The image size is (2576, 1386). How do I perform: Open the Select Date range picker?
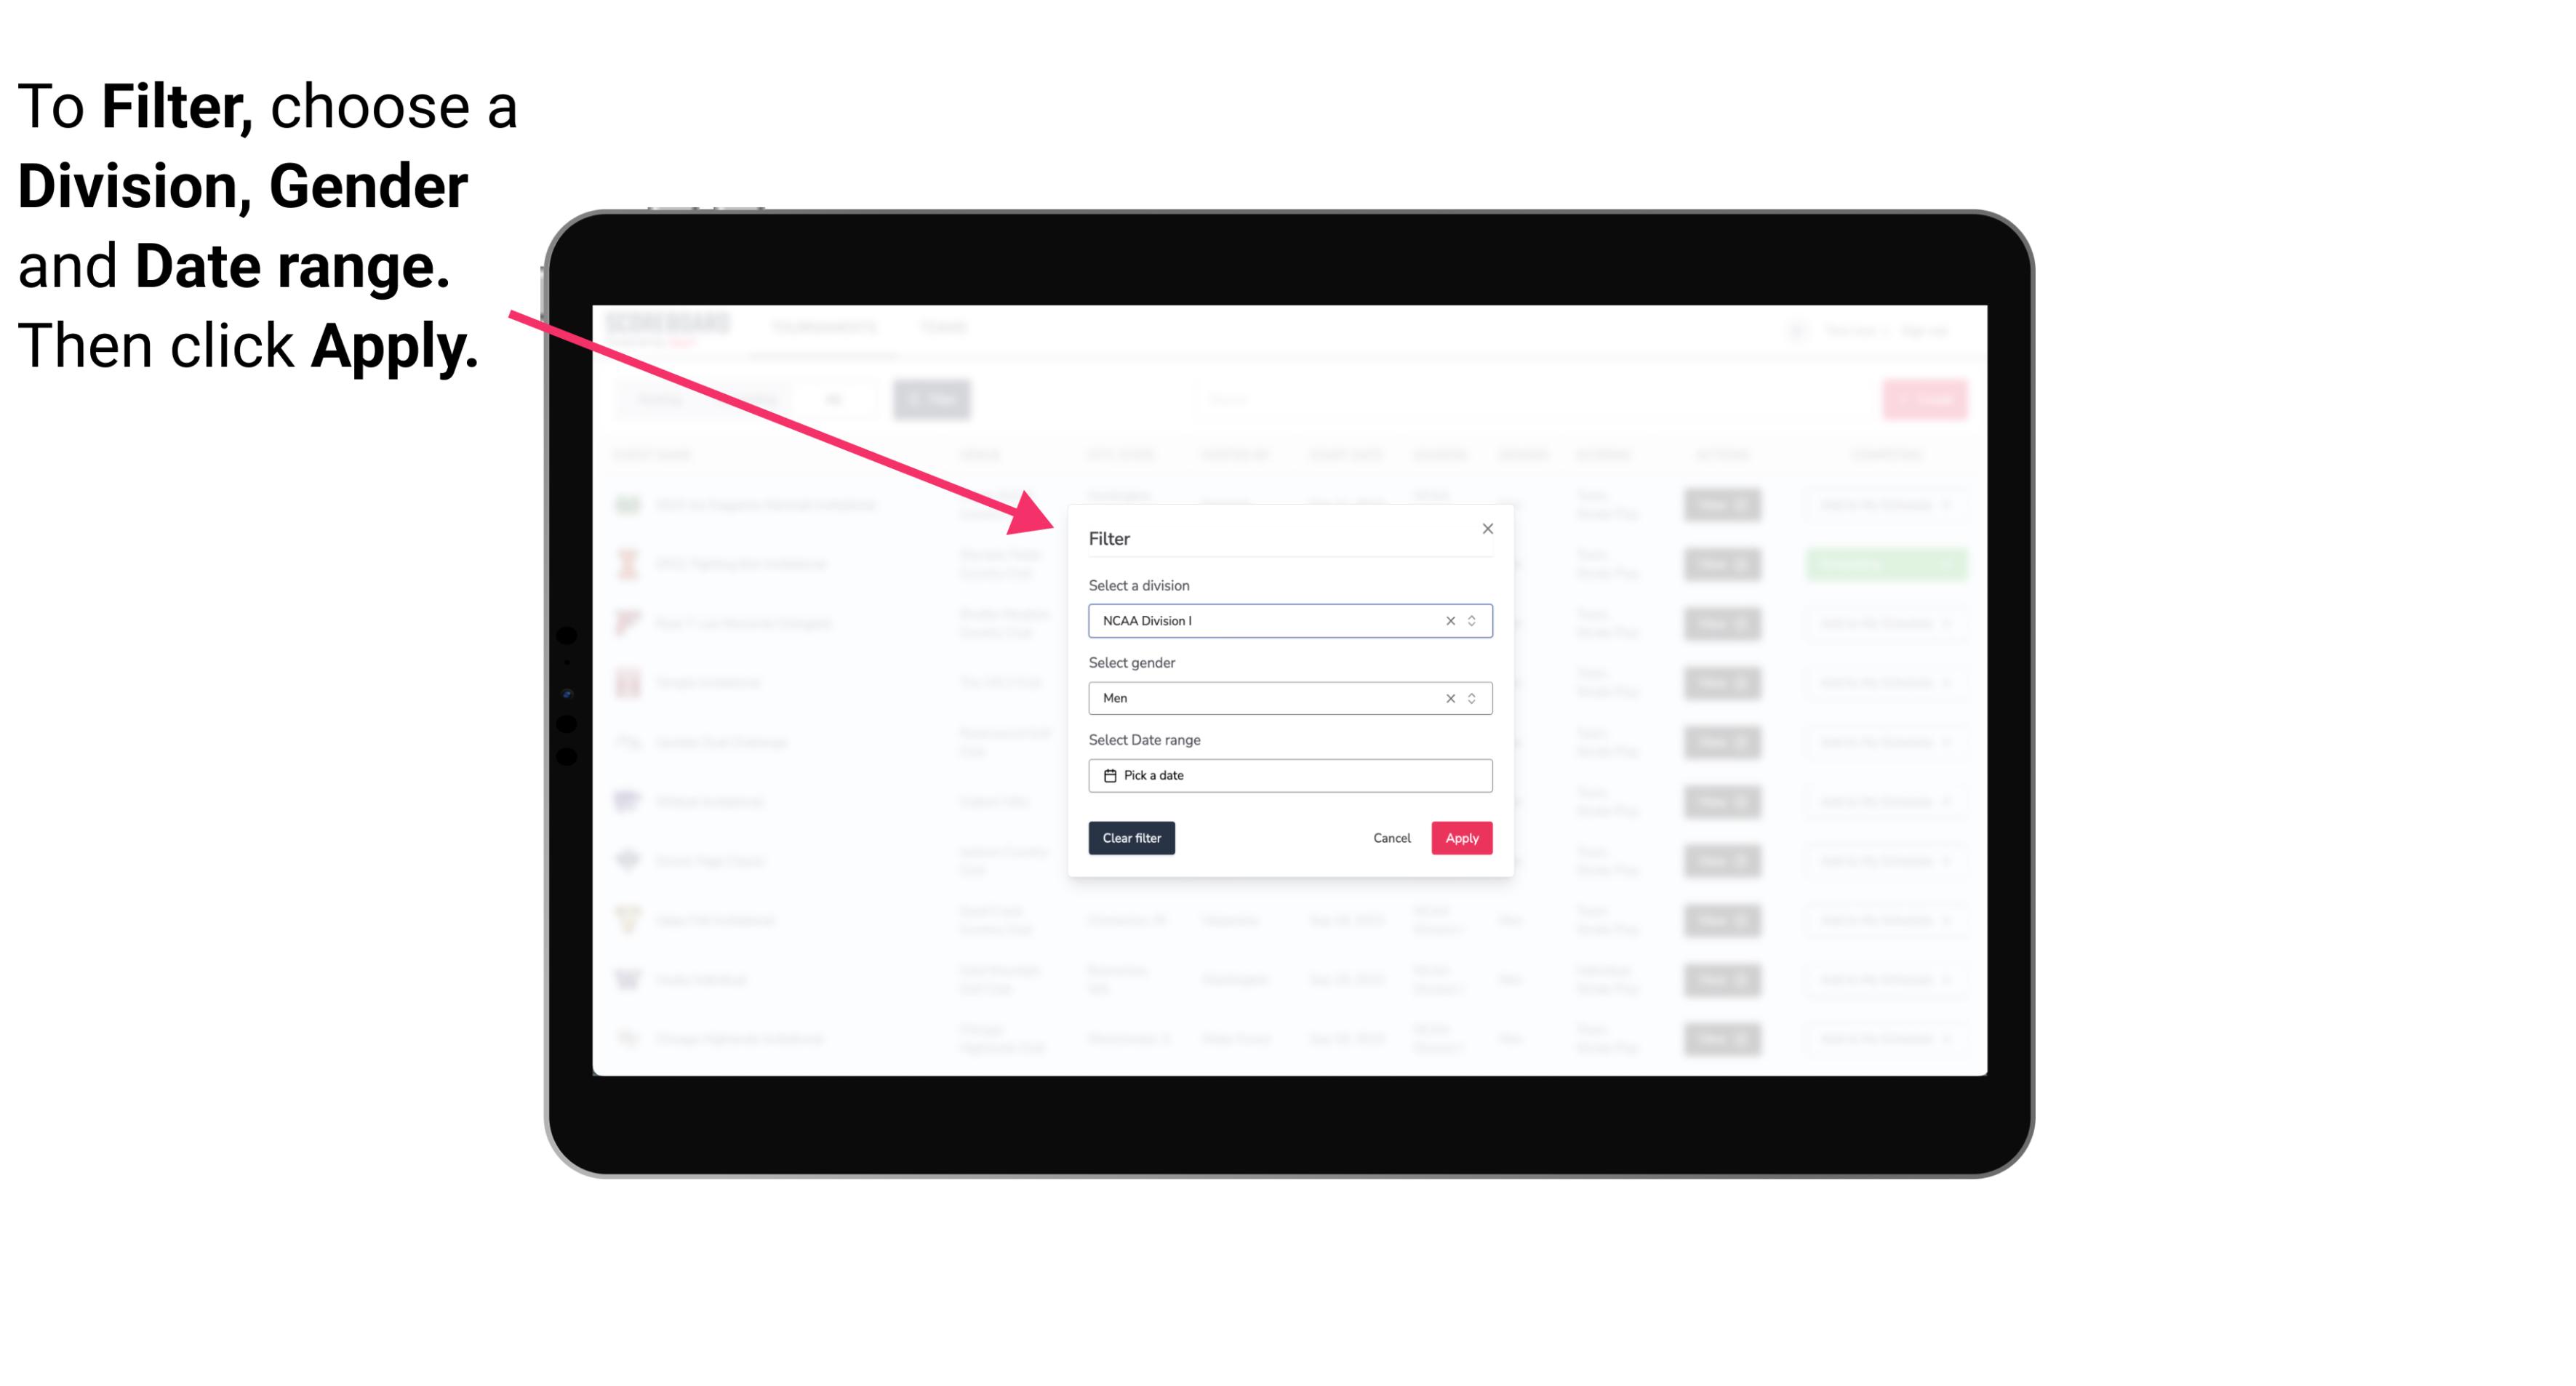[x=1287, y=775]
